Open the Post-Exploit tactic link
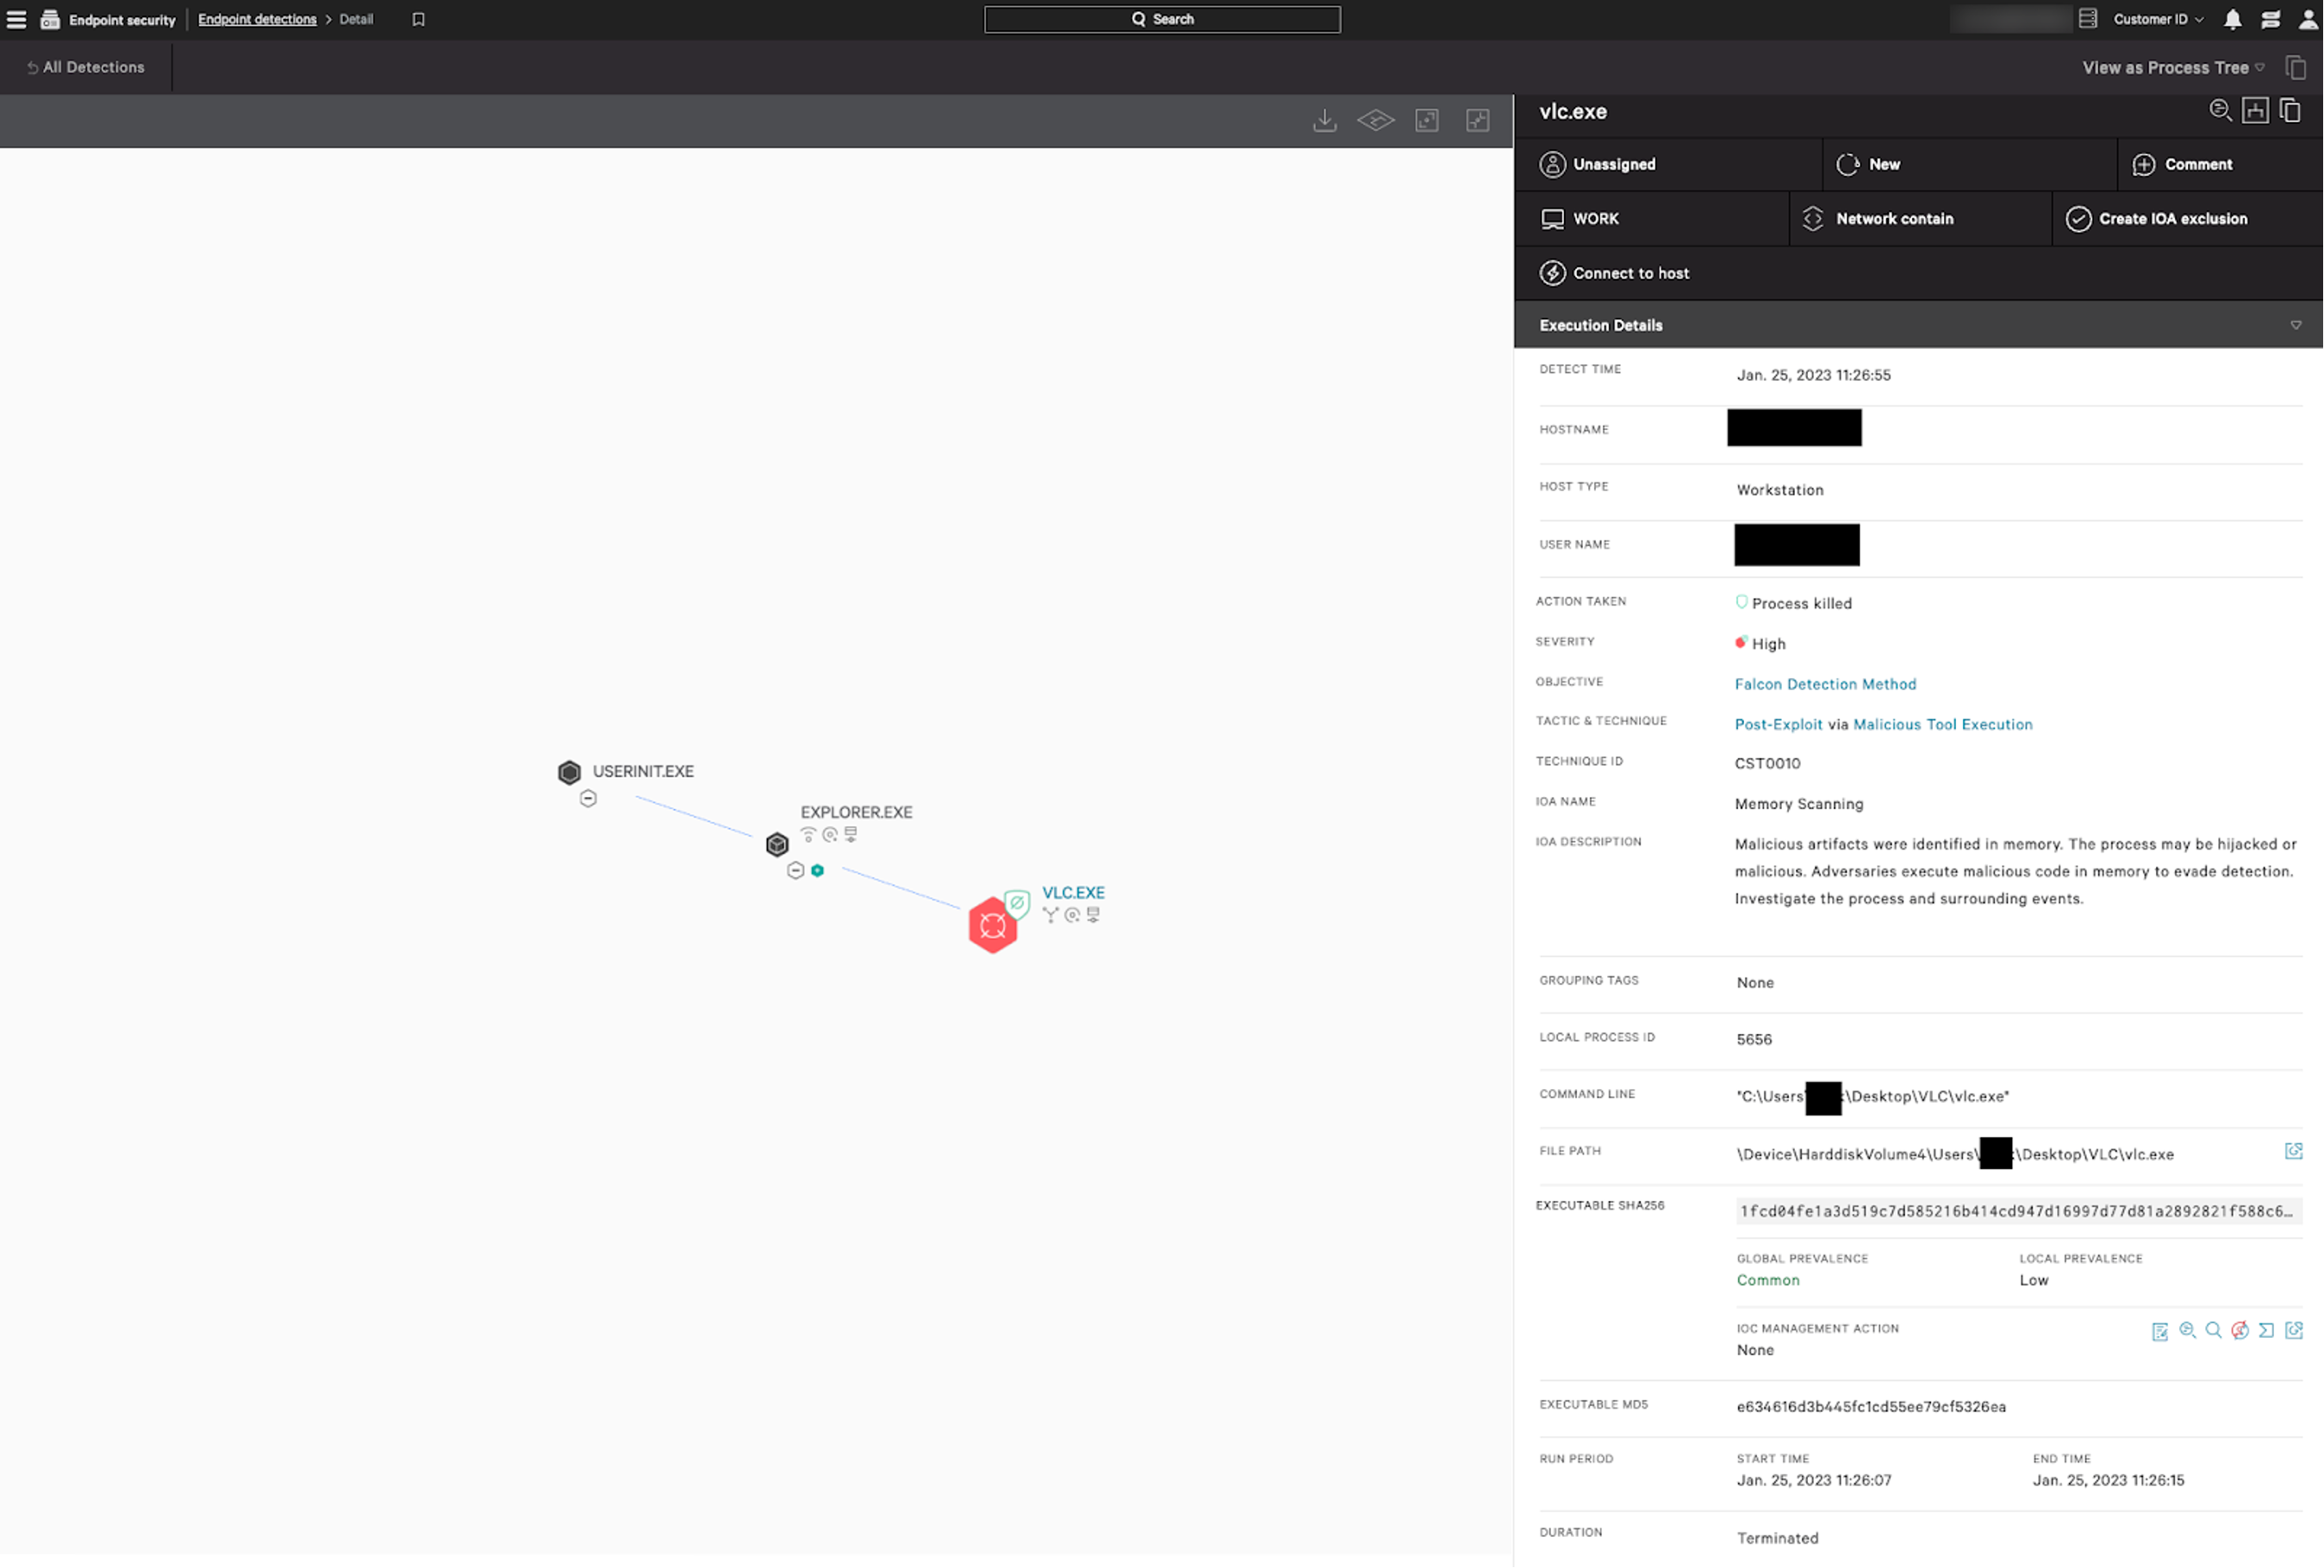Image resolution: width=2324 pixels, height=1568 pixels. pos(1778,725)
